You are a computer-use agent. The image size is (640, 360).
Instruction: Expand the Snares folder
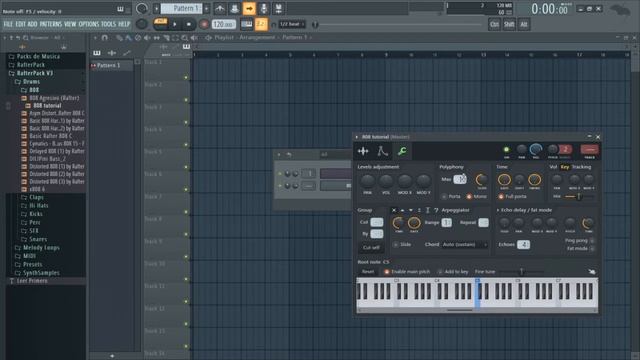(38, 239)
